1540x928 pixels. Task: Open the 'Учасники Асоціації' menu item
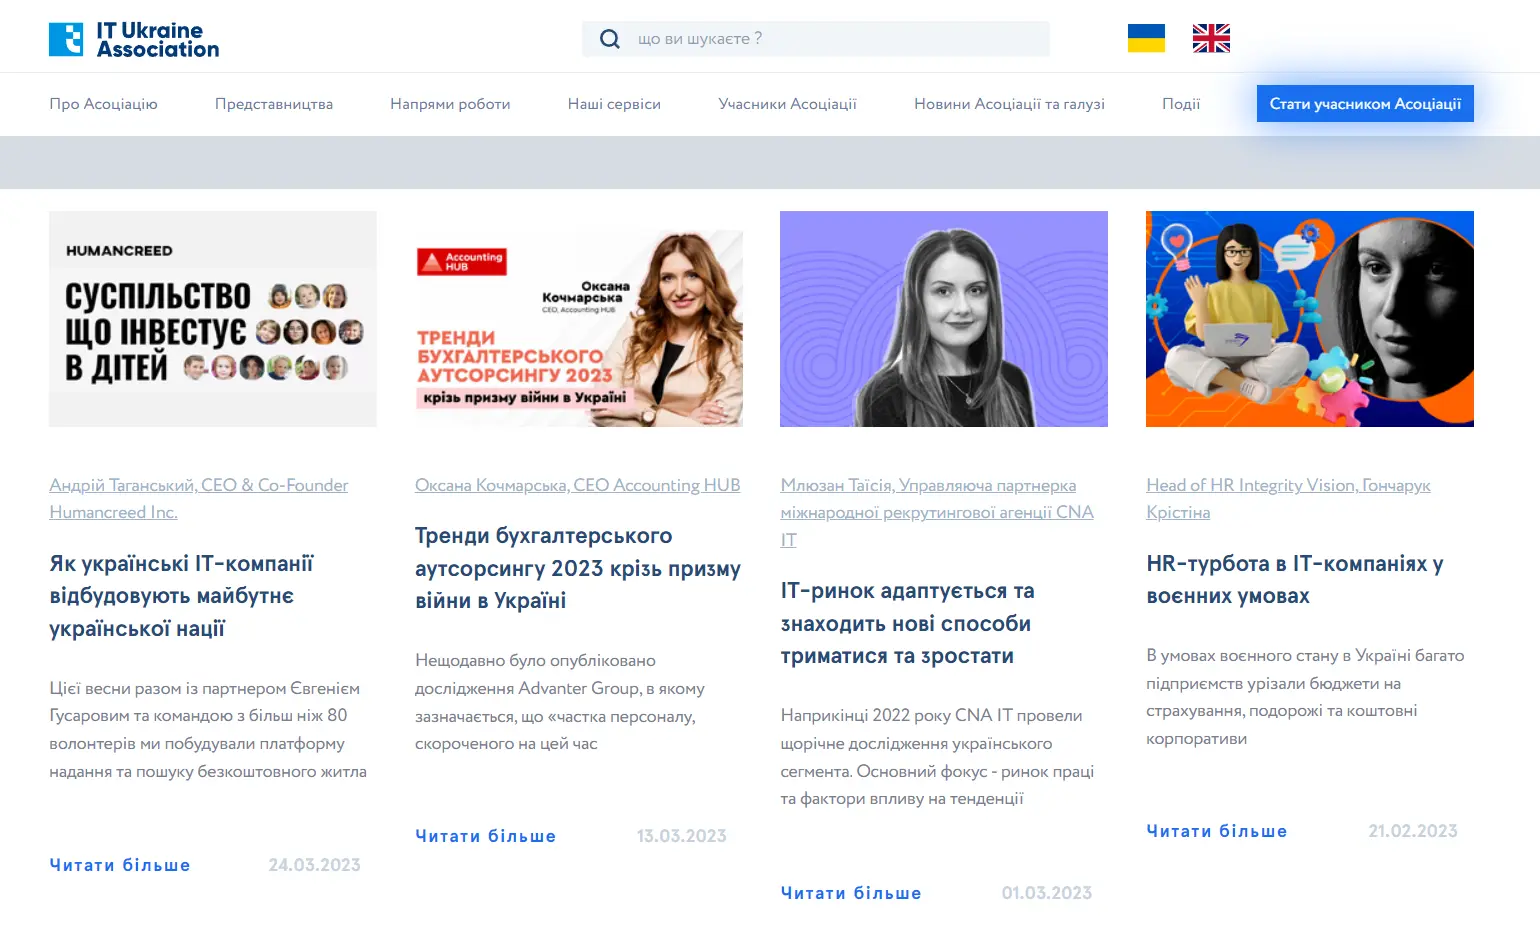click(787, 104)
